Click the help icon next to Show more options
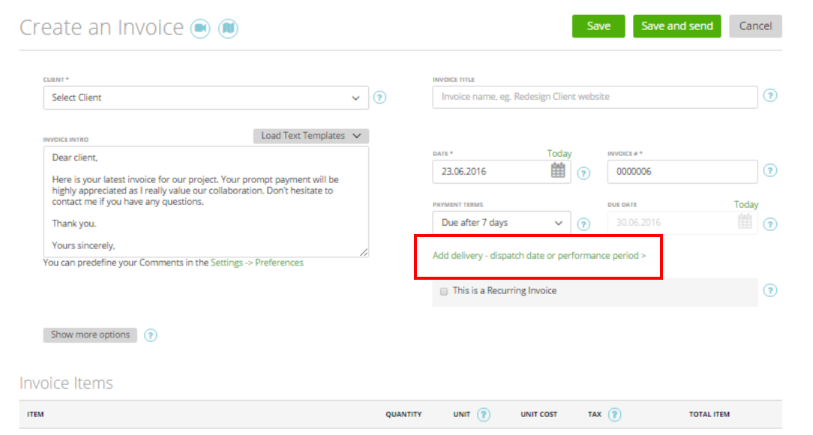 click(x=150, y=335)
